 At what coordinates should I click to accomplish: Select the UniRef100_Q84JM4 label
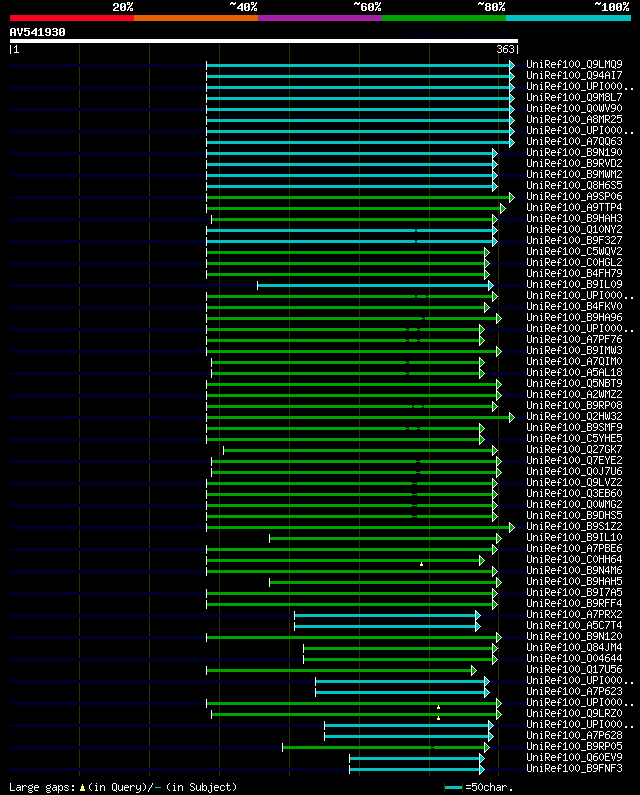574,647
